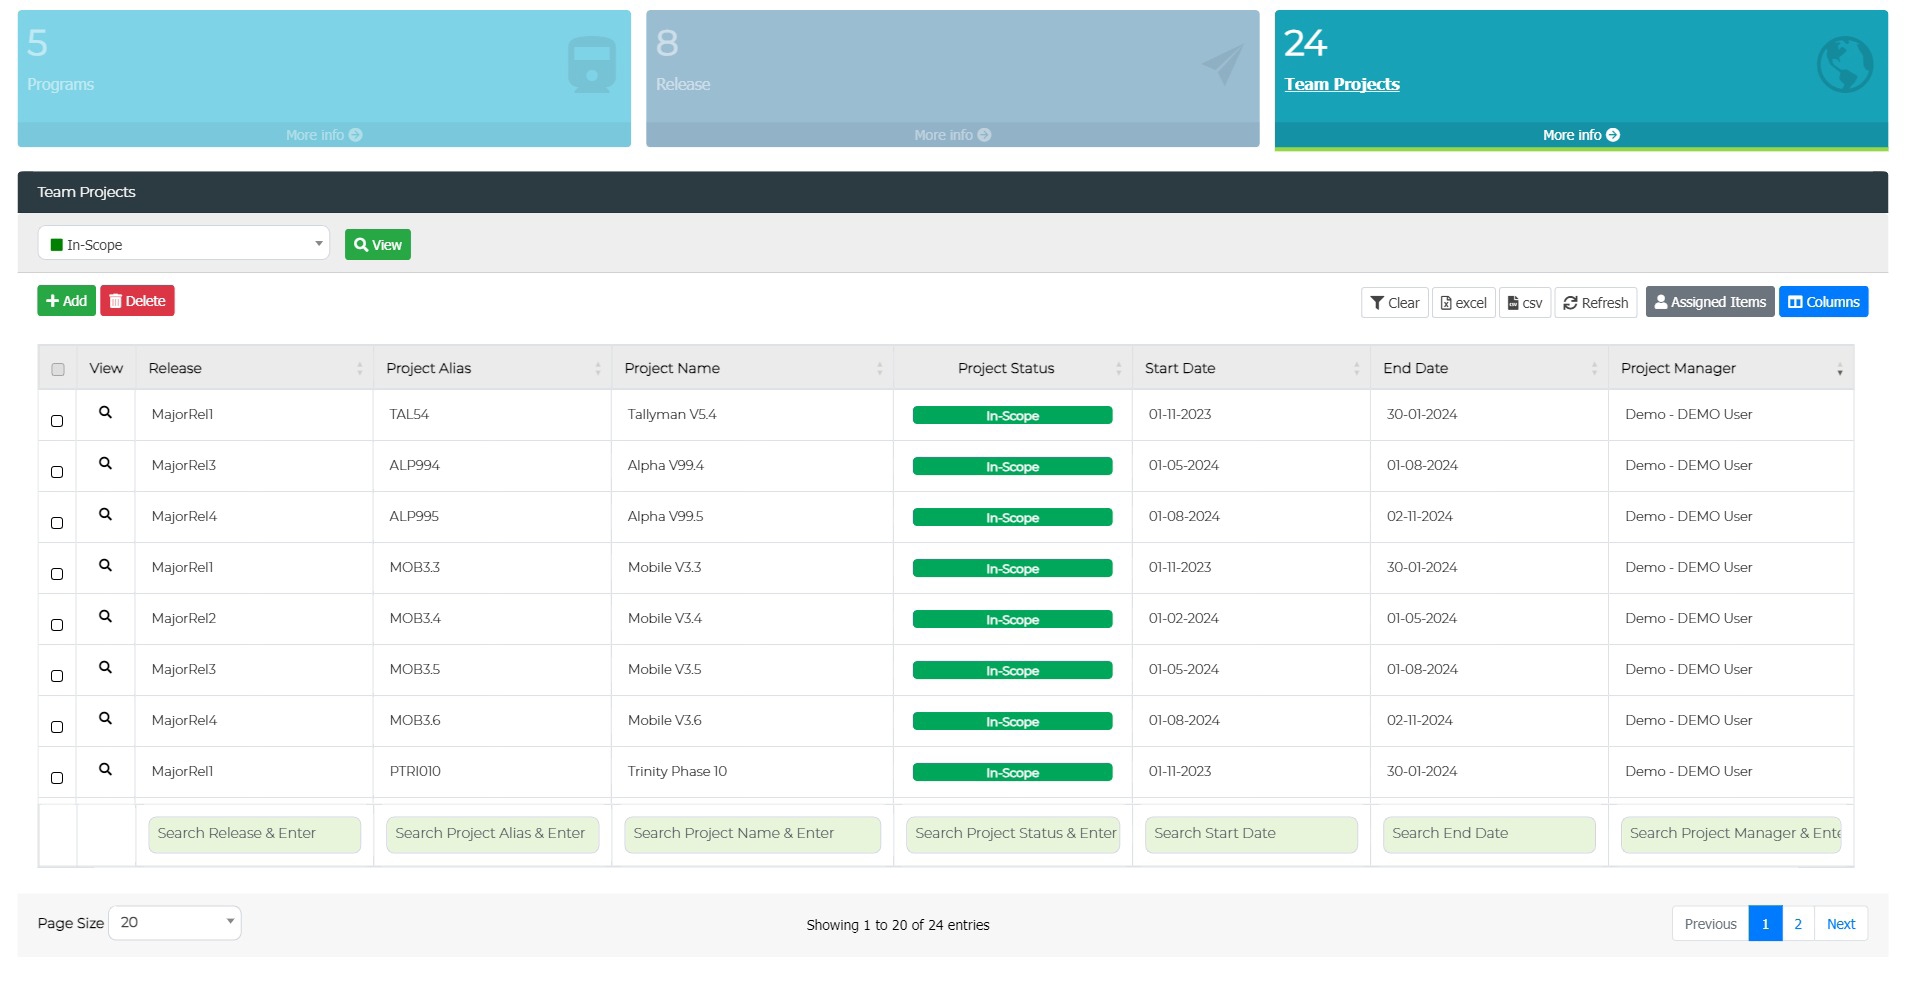
Task: Click the green View search button
Action: (378, 244)
